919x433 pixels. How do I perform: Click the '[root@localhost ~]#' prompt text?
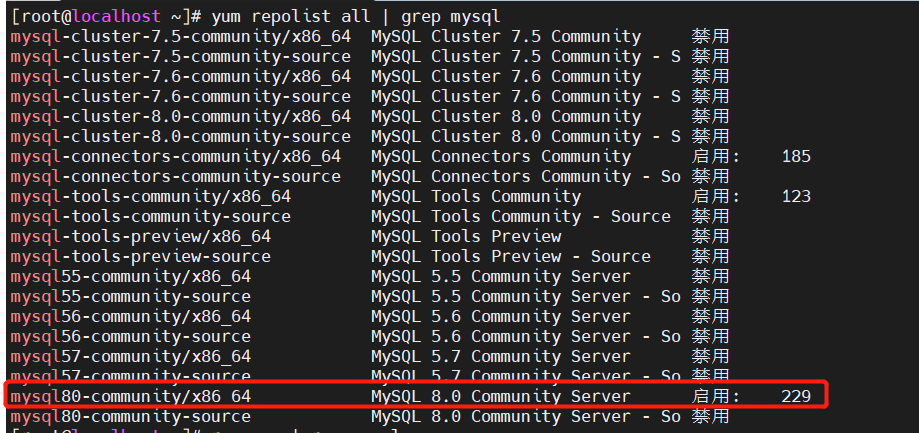point(105,17)
